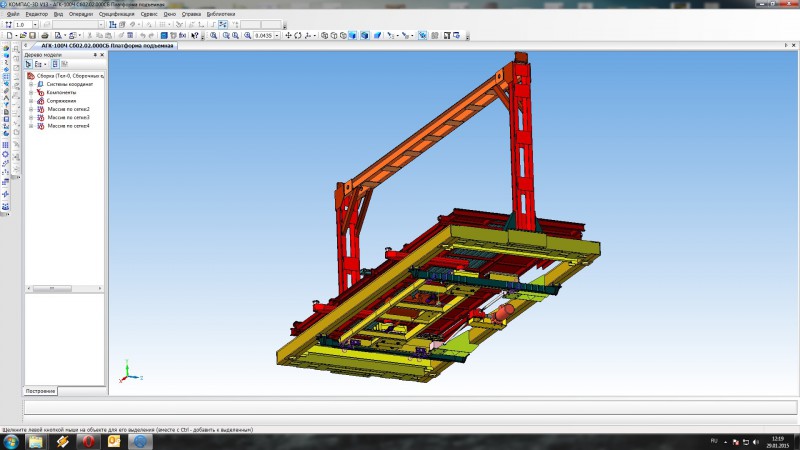Click the command prompt input field
Viewport: 800px width, 450px height.
pos(411,407)
